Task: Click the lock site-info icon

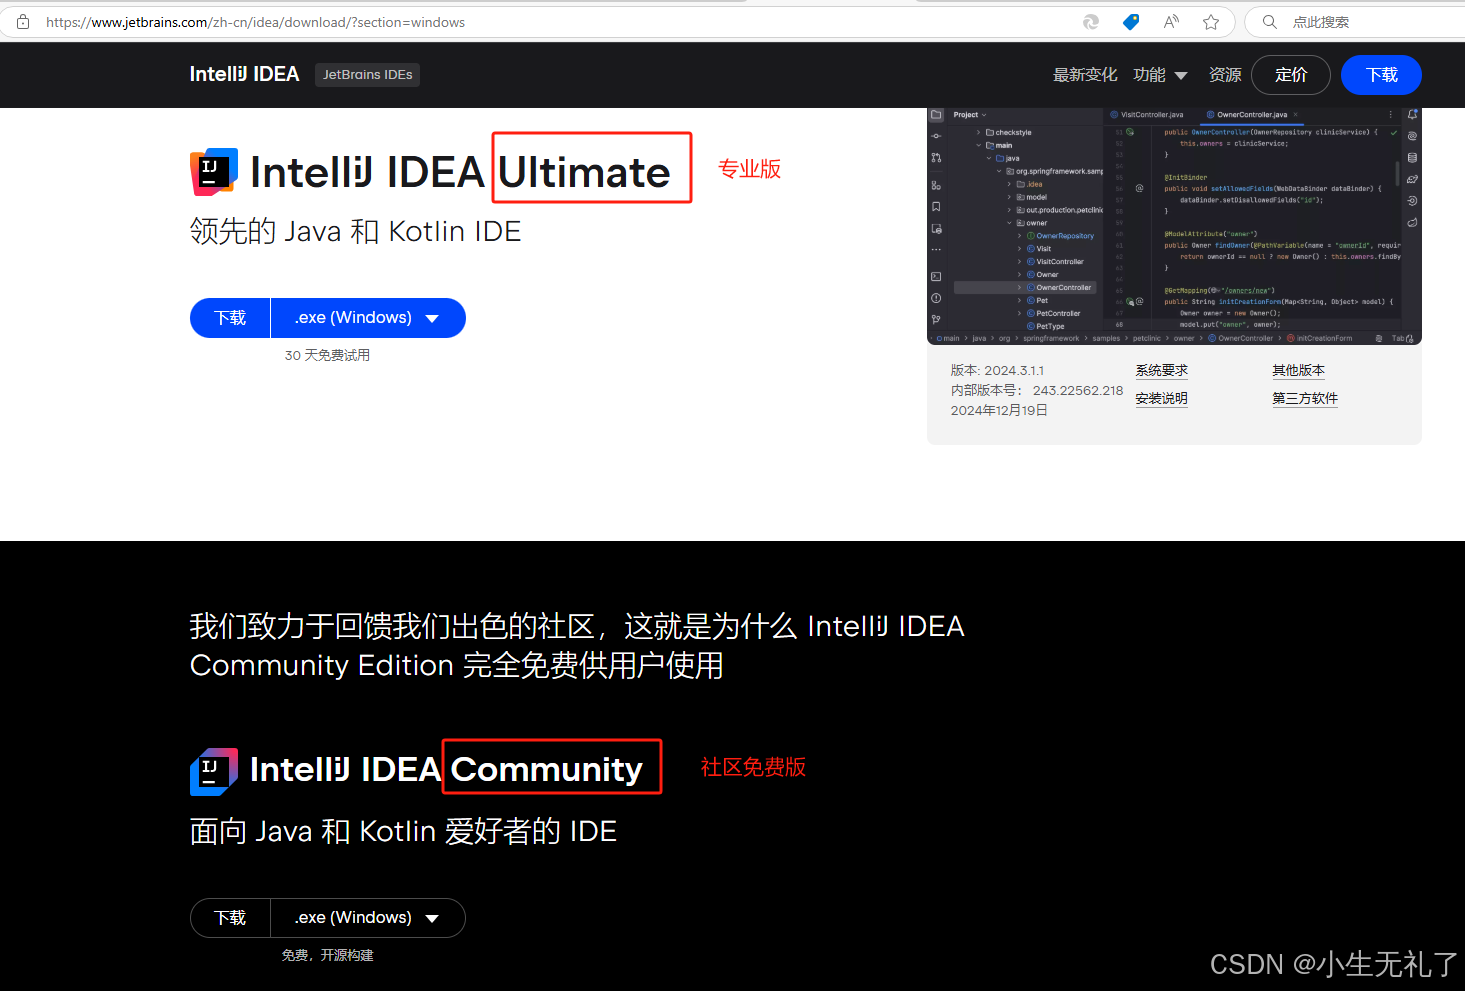Action: (23, 22)
